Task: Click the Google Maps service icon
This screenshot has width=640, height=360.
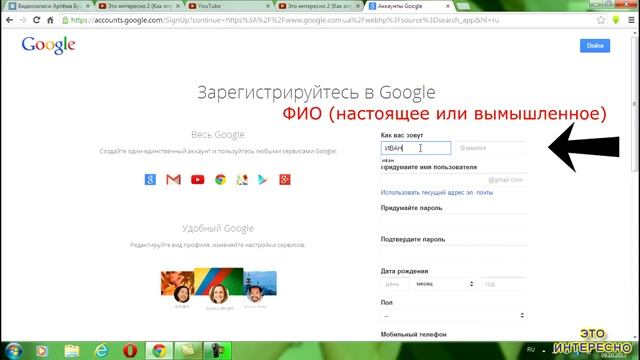Action: tap(242, 180)
